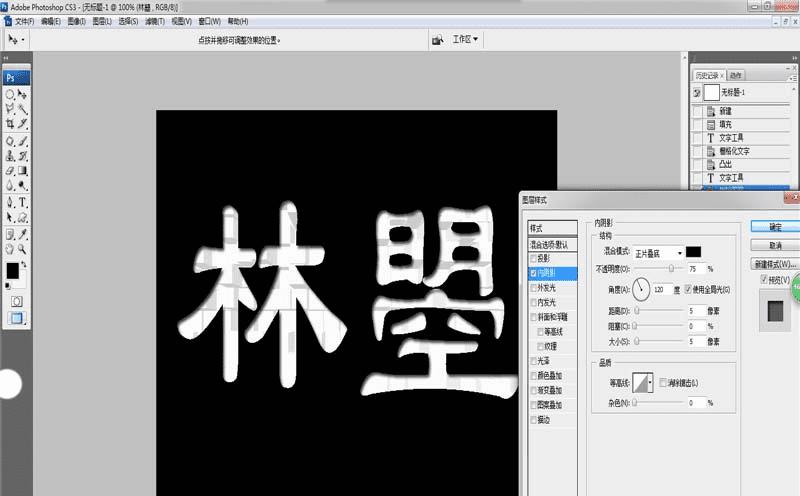Open the 图像(I) menu
800x496 pixels.
click(77, 21)
